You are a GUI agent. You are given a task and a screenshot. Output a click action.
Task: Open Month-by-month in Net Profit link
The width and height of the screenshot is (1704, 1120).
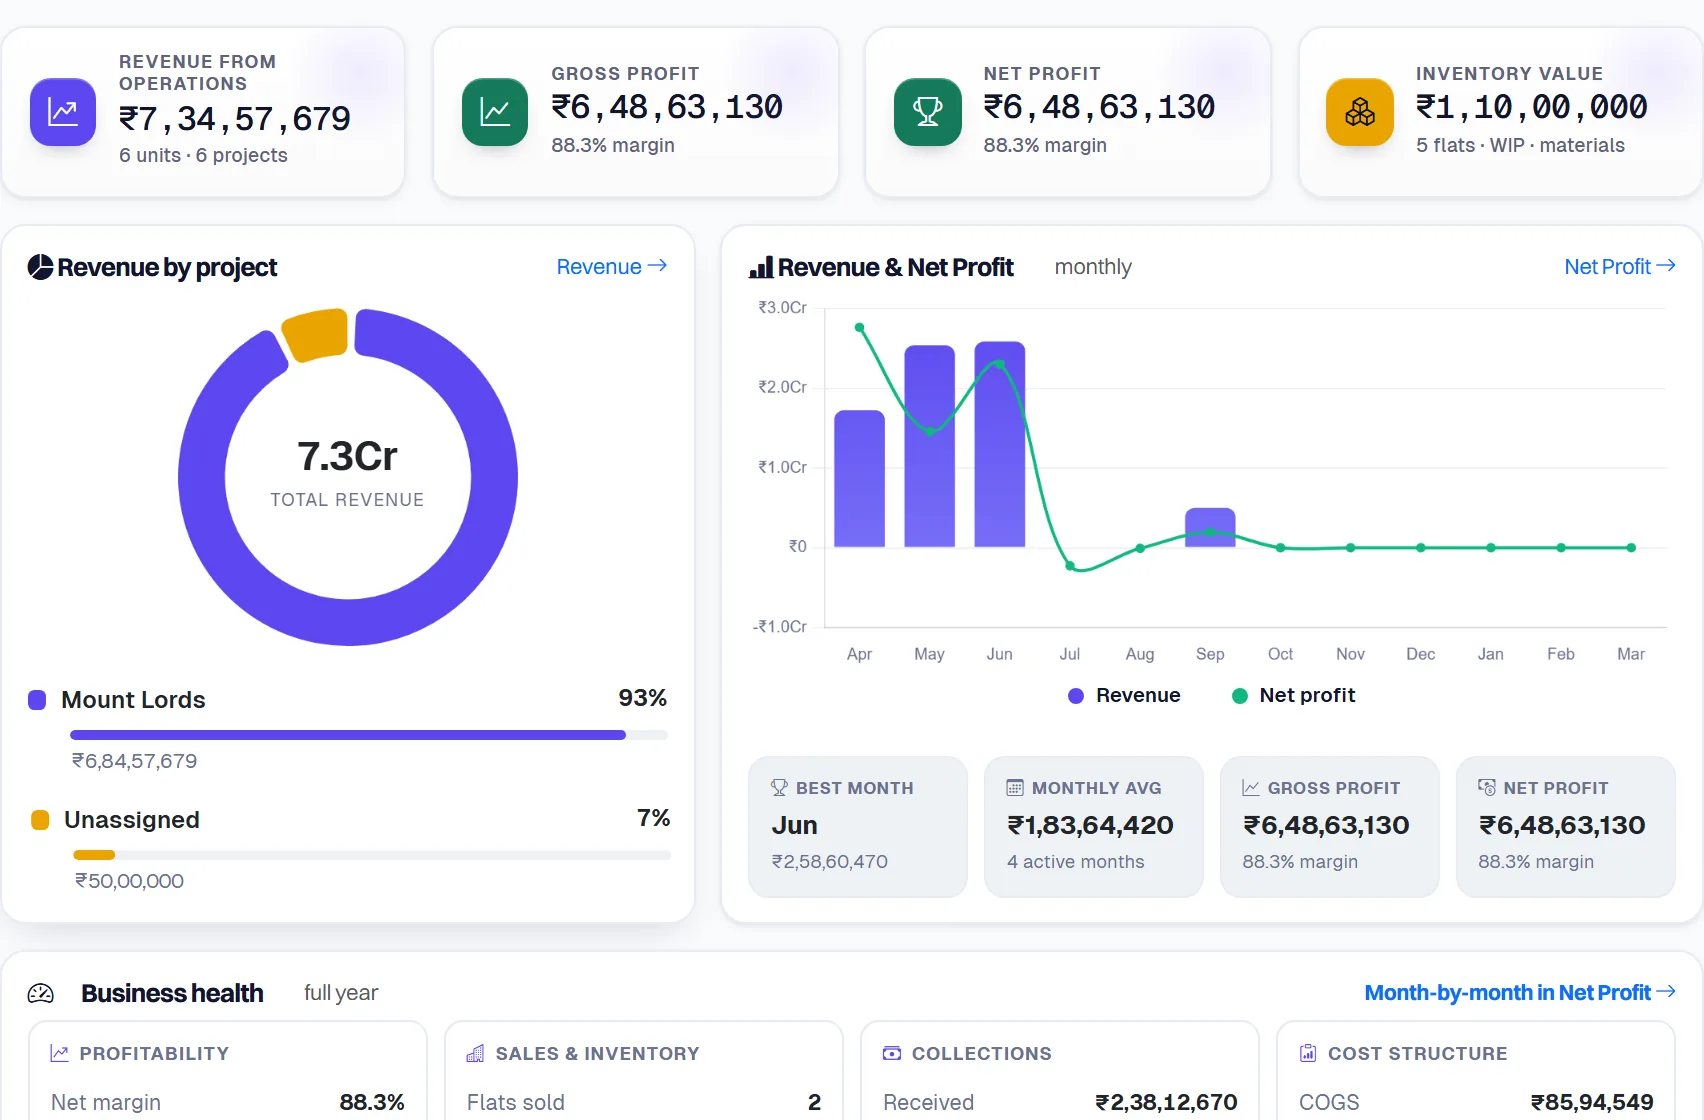pos(1520,993)
